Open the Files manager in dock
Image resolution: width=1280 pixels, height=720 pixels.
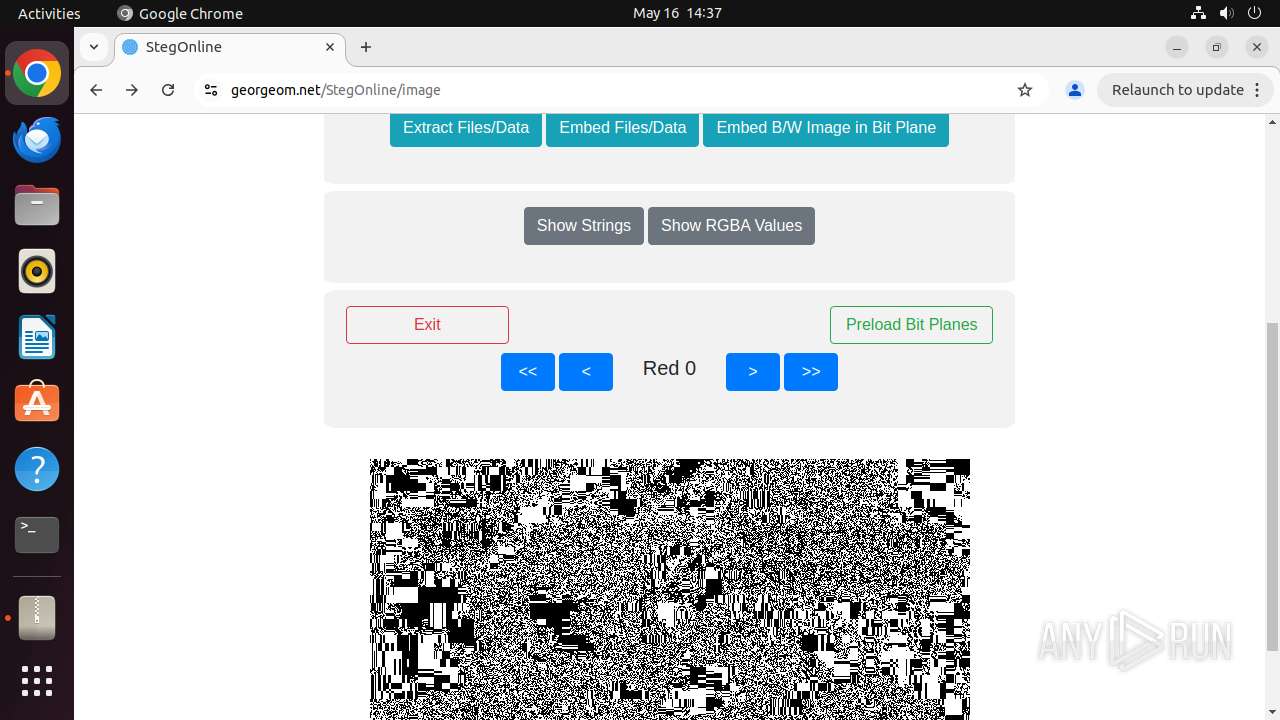coord(37,206)
